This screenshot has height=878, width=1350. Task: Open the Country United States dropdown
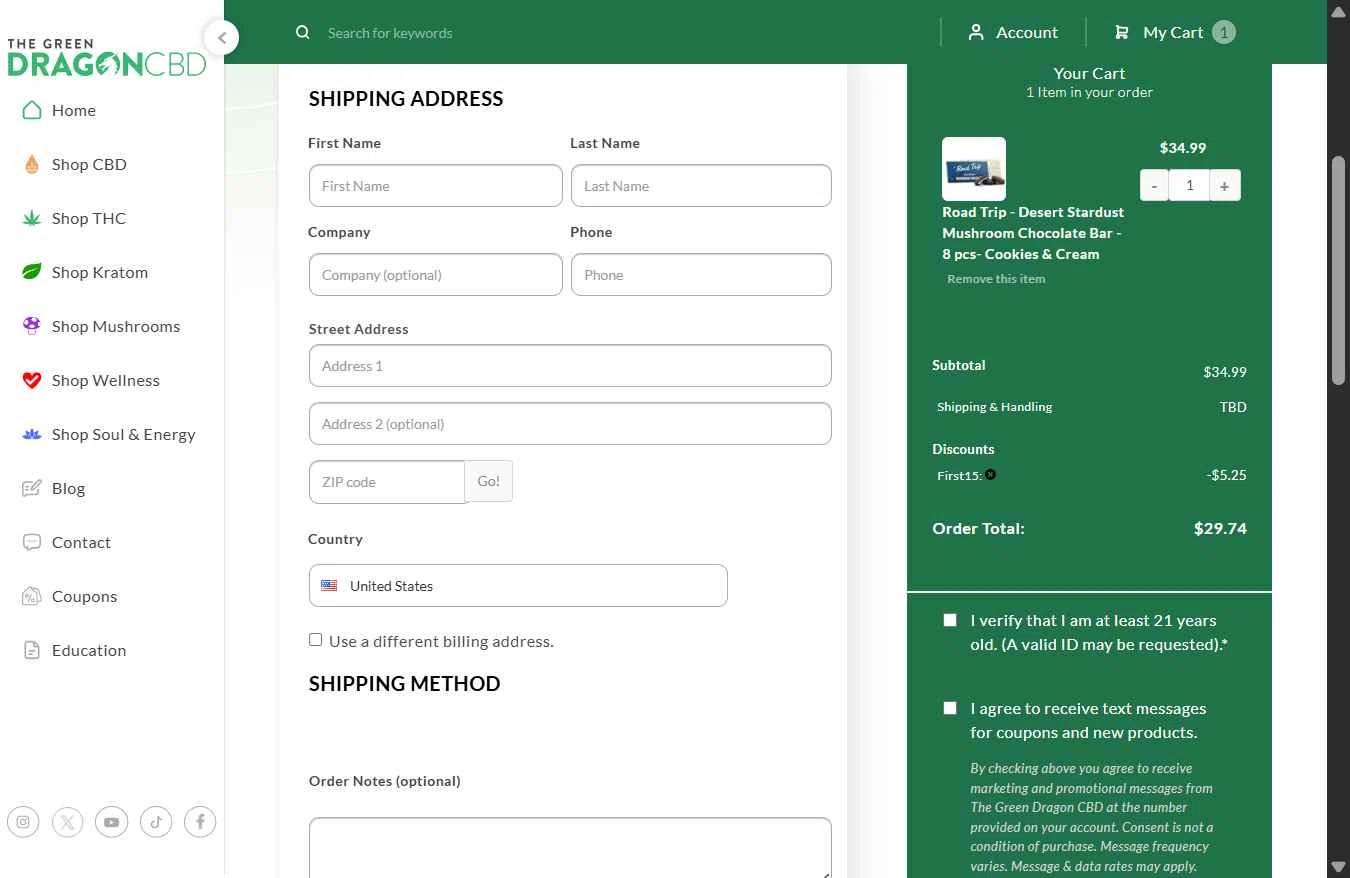(518, 586)
